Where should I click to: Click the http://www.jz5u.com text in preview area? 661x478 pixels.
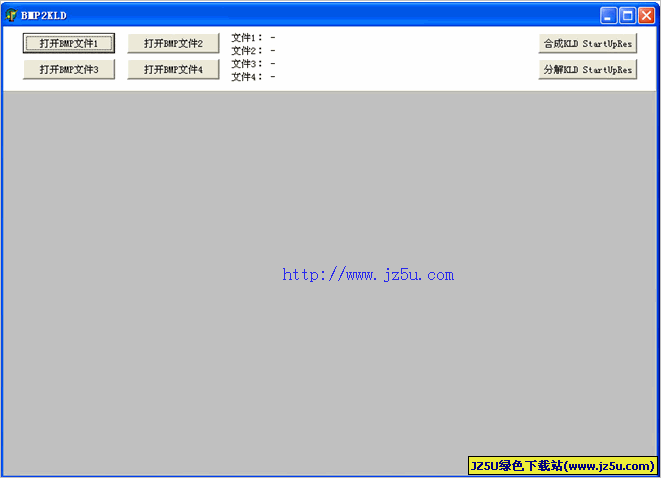coord(368,274)
